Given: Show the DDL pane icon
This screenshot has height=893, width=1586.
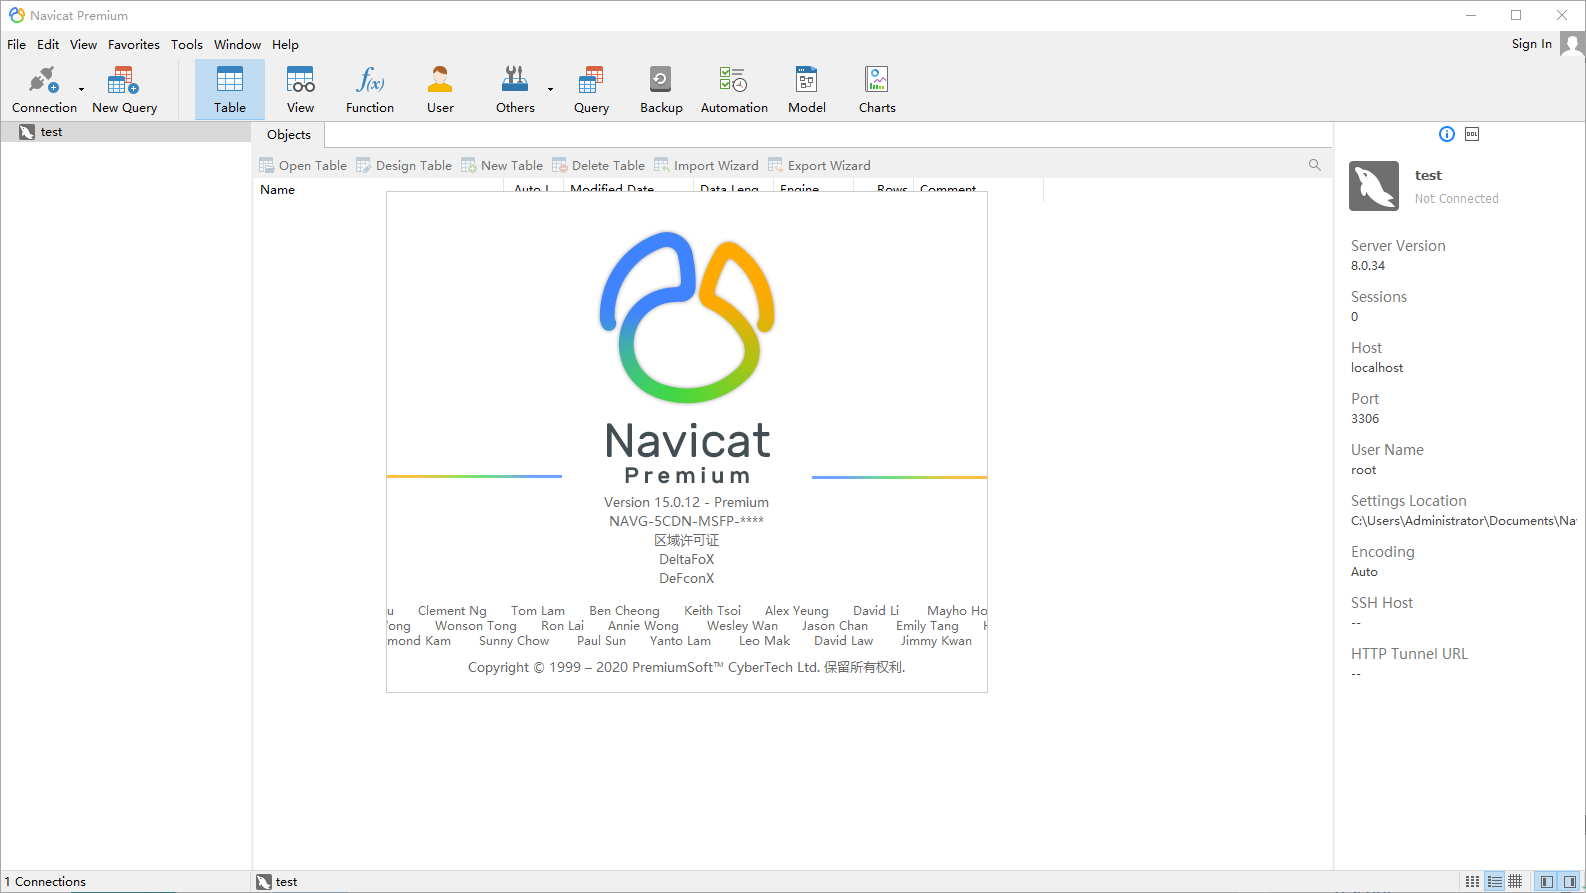Looking at the screenshot, I should [1472, 134].
